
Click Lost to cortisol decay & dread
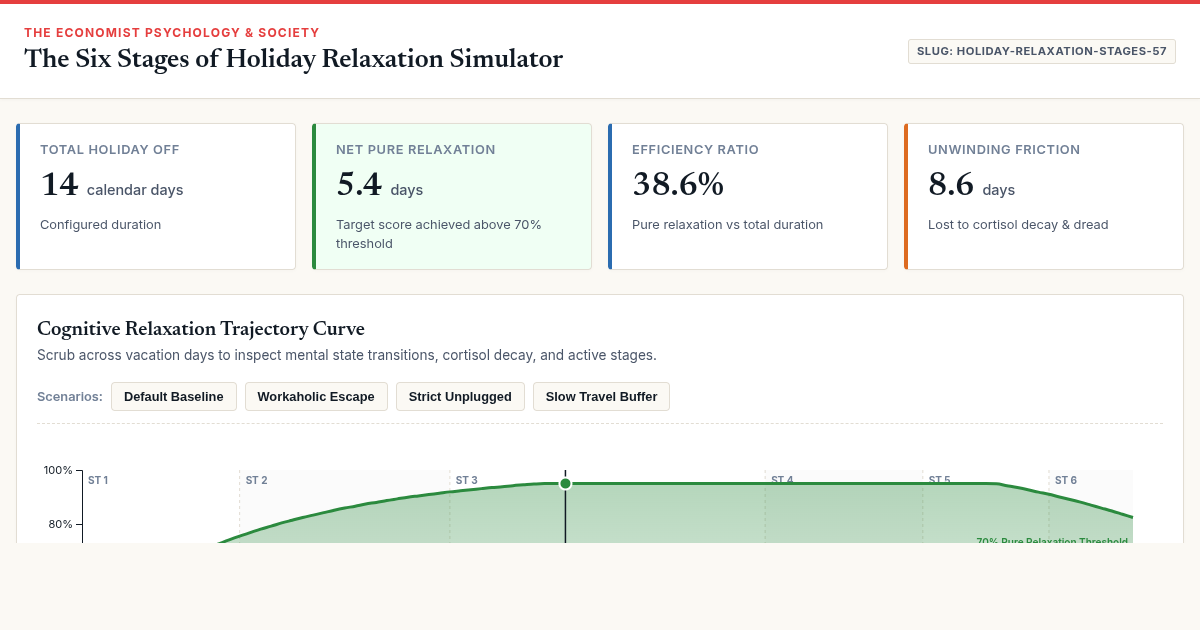pyautogui.click(x=1018, y=225)
